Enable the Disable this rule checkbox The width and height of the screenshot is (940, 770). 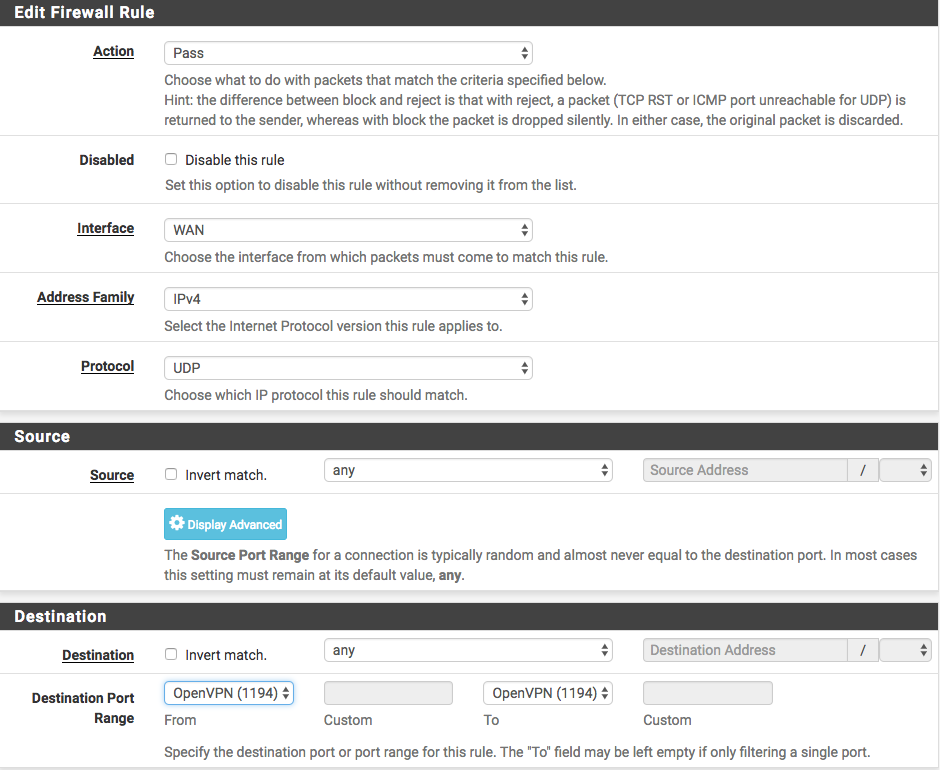click(x=171, y=160)
